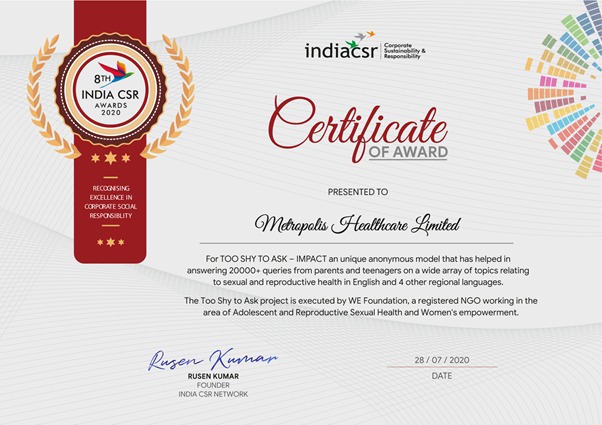Click the 'OF AWARD' underlined text
Screen dimensions: 602x425
[x=408, y=152]
